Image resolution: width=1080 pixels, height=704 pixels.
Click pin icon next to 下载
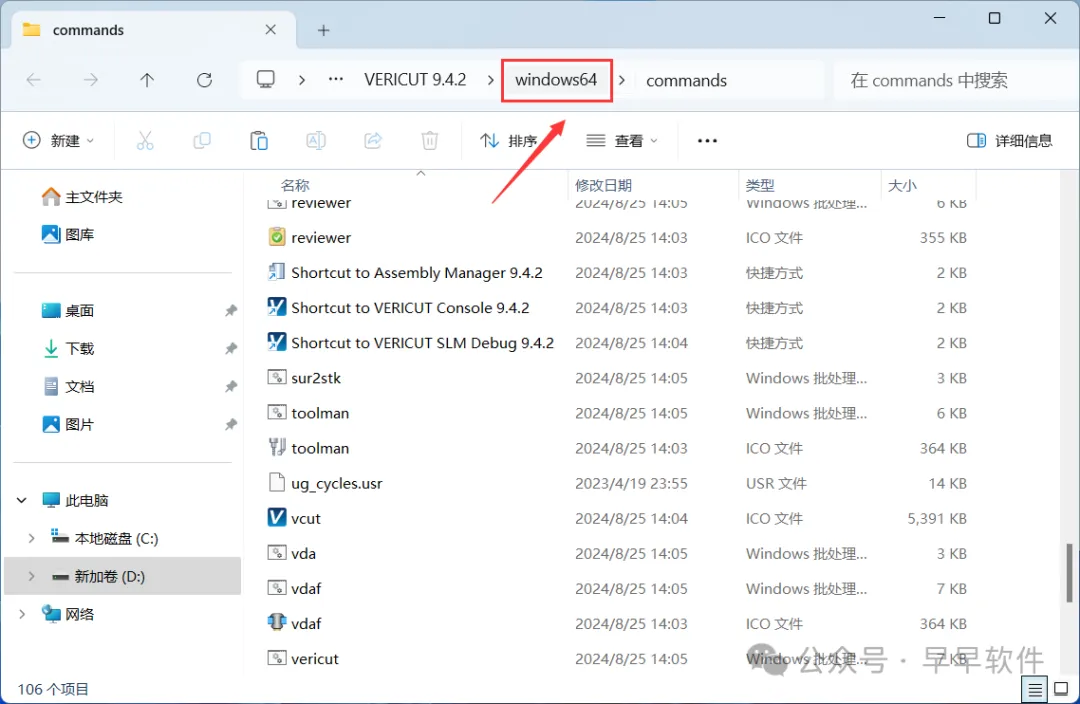(231, 349)
